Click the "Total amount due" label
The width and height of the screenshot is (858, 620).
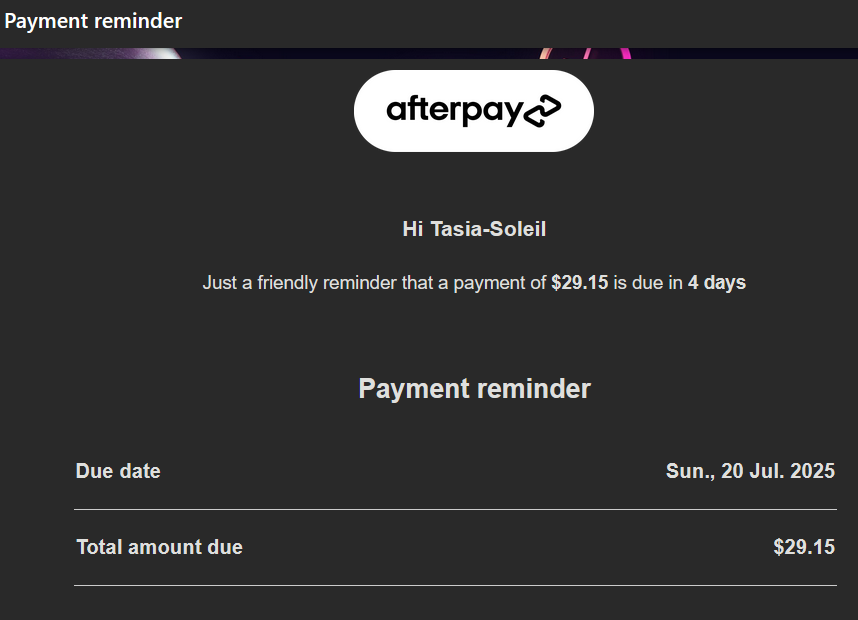159,547
